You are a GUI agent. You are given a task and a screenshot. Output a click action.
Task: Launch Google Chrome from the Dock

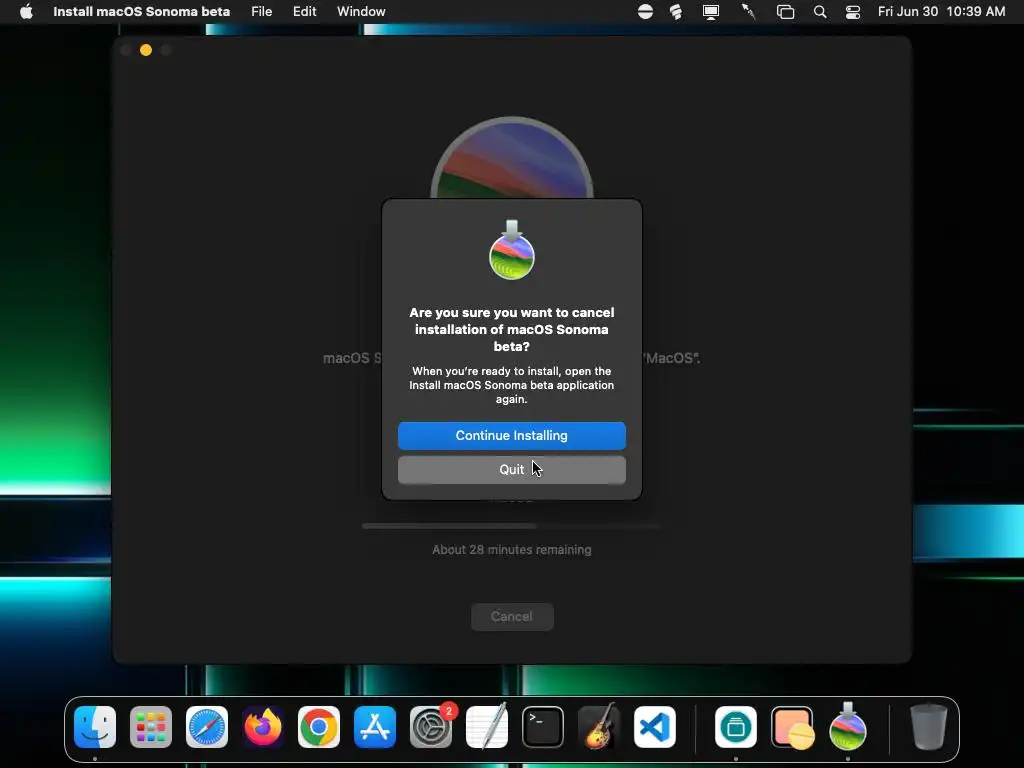pos(319,727)
